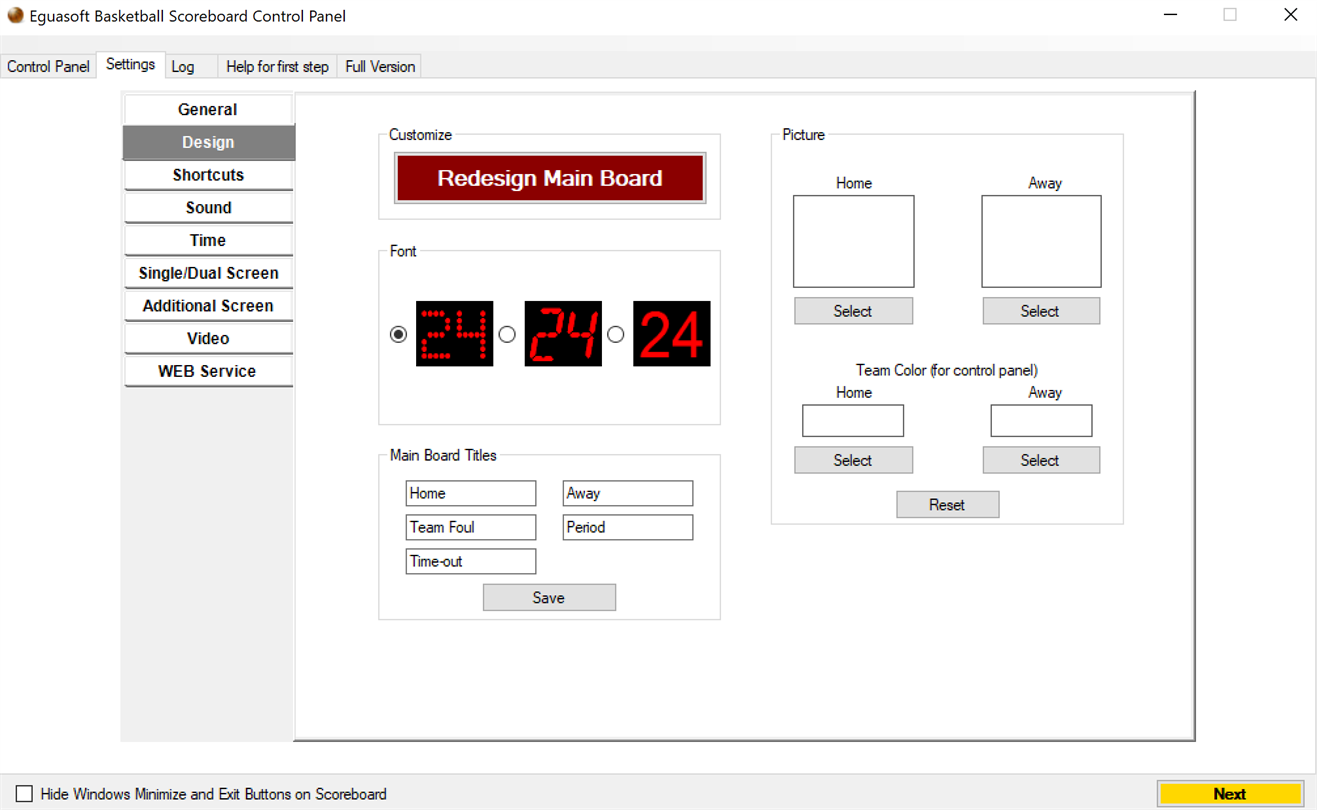Toggle Hide Windows Minimize and Exit Buttons checkbox
1317x810 pixels.
(x=24, y=794)
